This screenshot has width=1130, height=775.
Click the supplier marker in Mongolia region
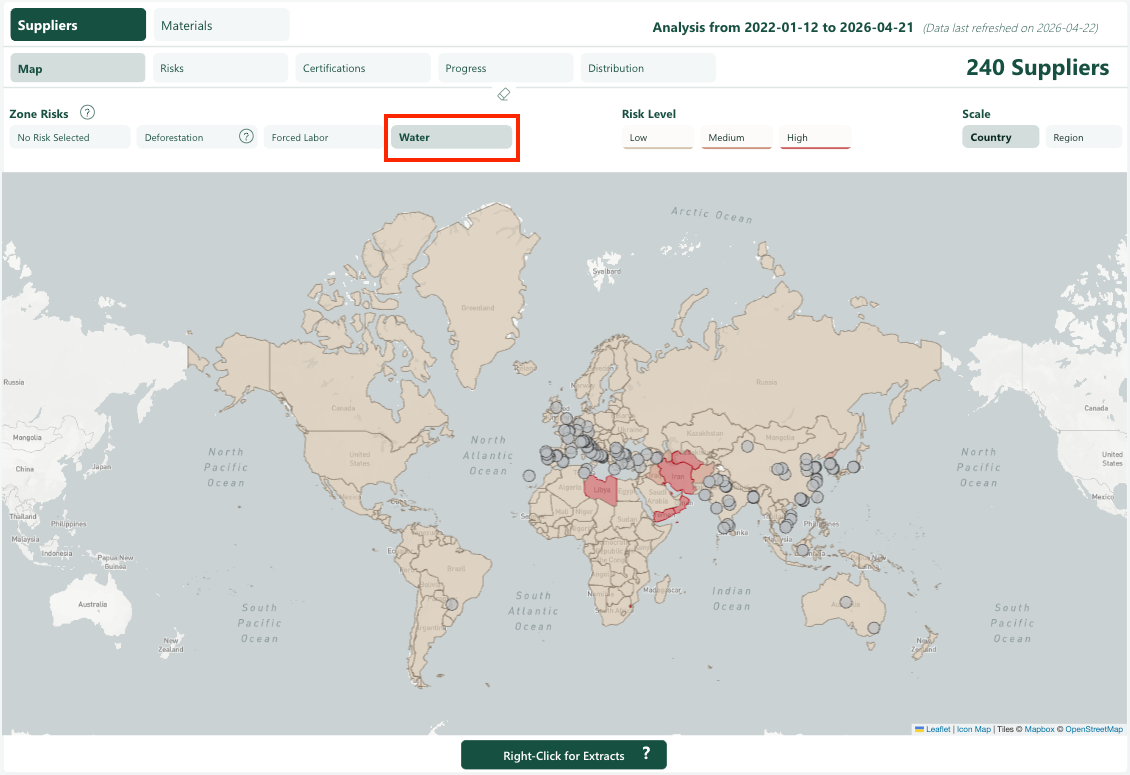click(747, 447)
